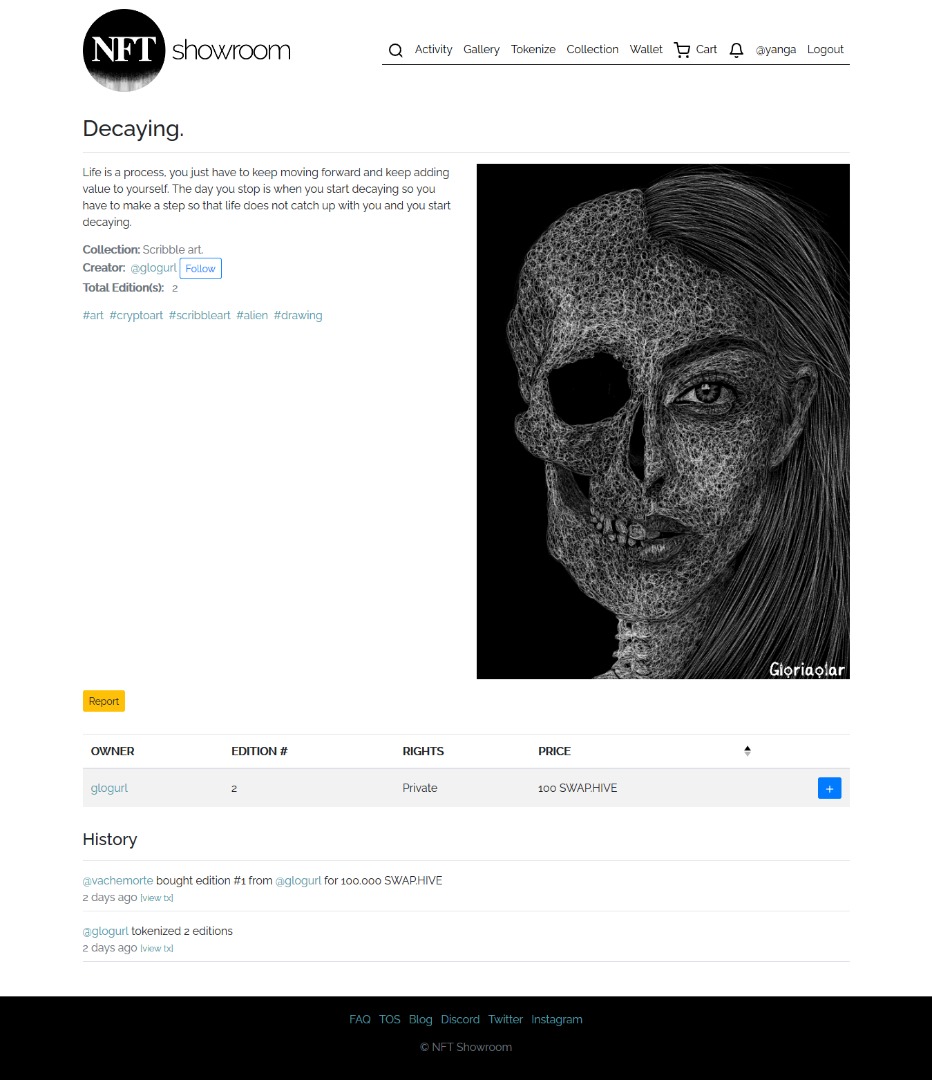Open the #cryptoart tag link

tap(136, 315)
